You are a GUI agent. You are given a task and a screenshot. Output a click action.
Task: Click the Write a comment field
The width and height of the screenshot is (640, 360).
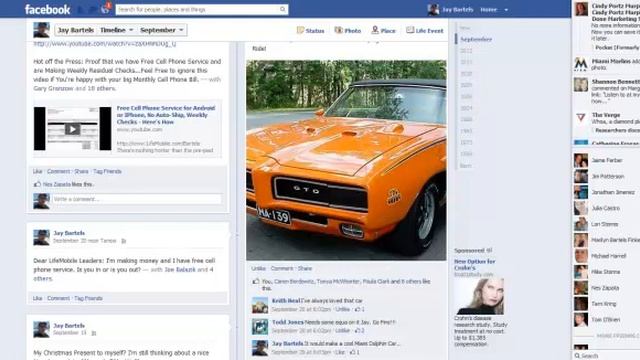137,199
